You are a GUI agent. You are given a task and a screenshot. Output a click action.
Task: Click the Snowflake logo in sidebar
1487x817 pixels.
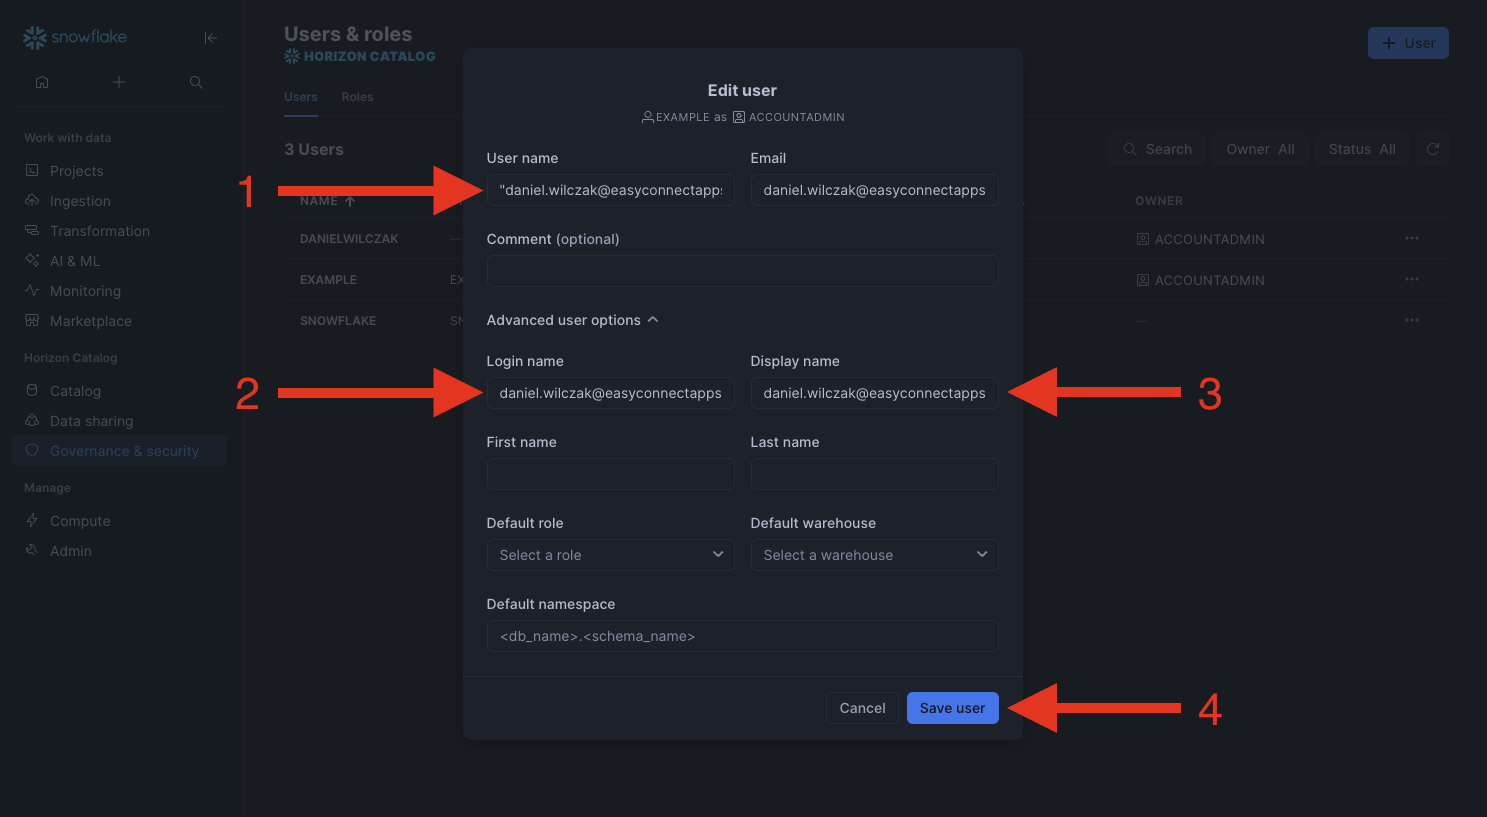75,37
